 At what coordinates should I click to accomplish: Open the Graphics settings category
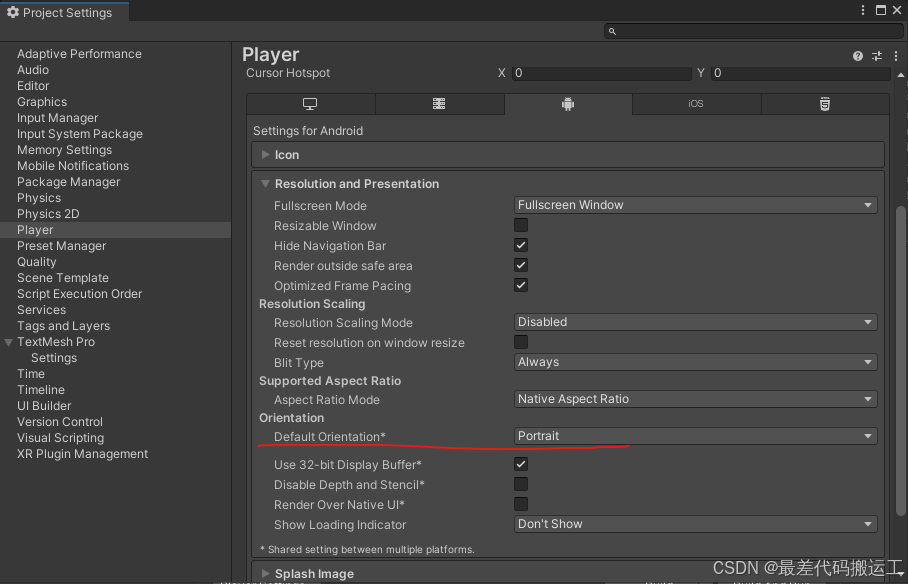click(x=42, y=102)
